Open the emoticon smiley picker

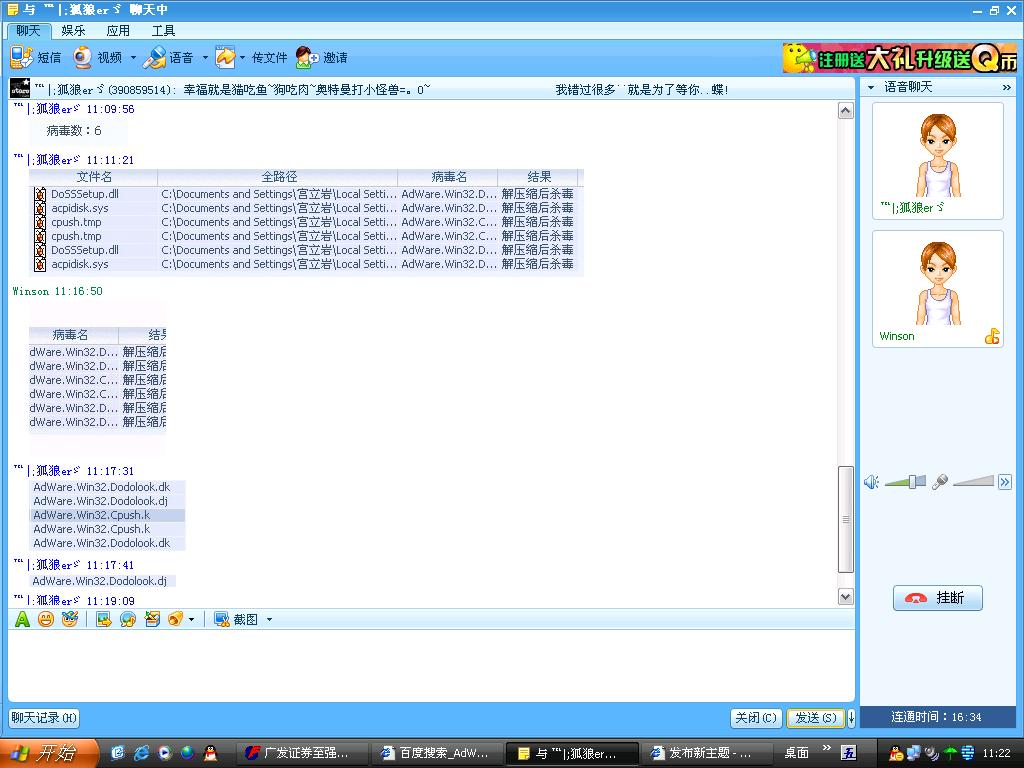(x=46, y=619)
